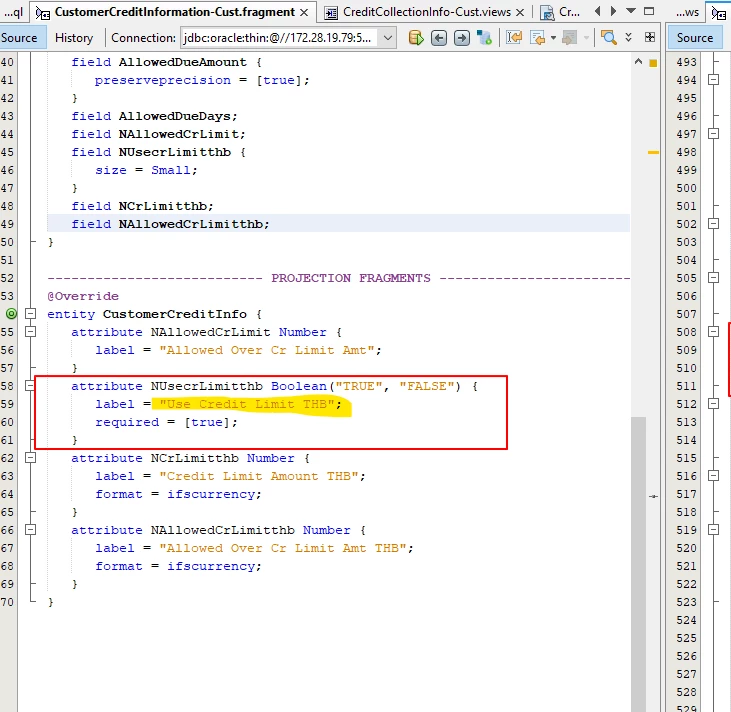This screenshot has width=731, height=712.
Task: Click "field AllowedDueDays;" on line 43
Action: coord(154,116)
